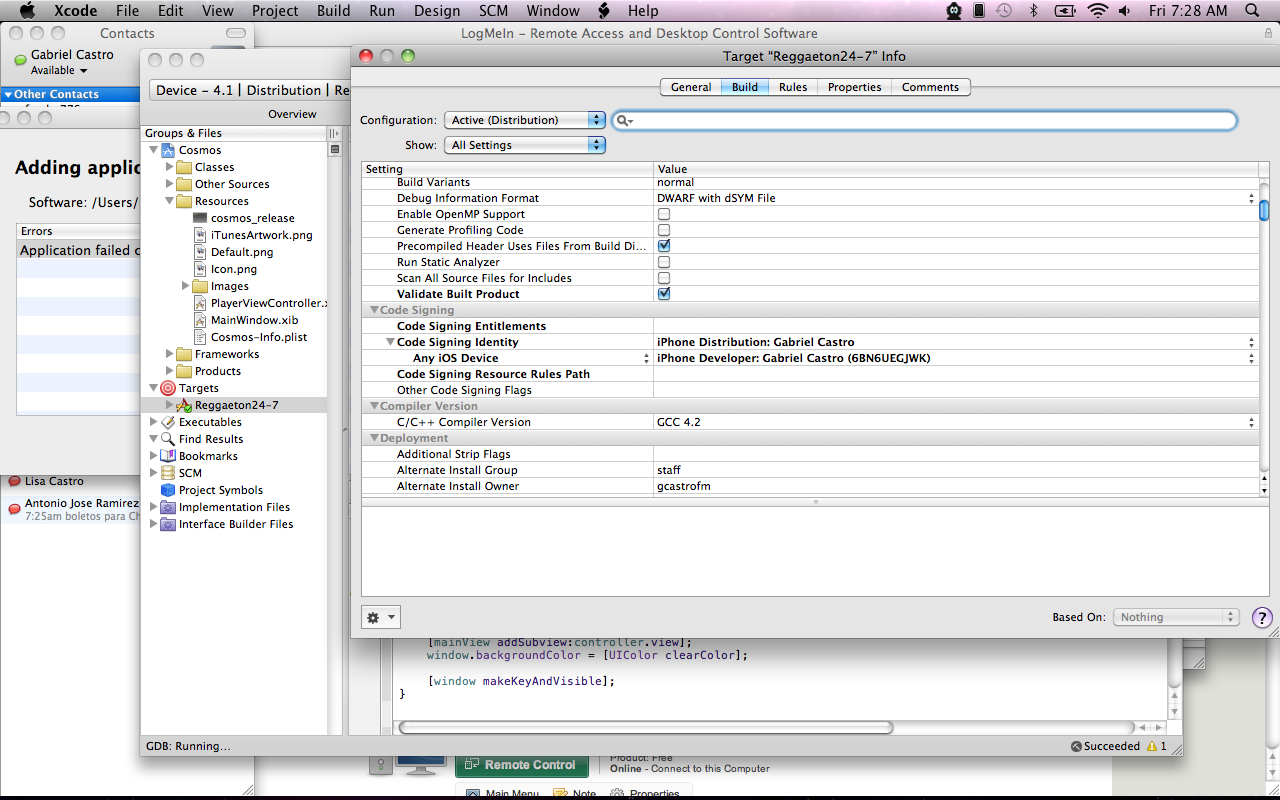Select the Reggaeton24-7 target icon
This screenshot has height=800, width=1280.
tap(183, 405)
